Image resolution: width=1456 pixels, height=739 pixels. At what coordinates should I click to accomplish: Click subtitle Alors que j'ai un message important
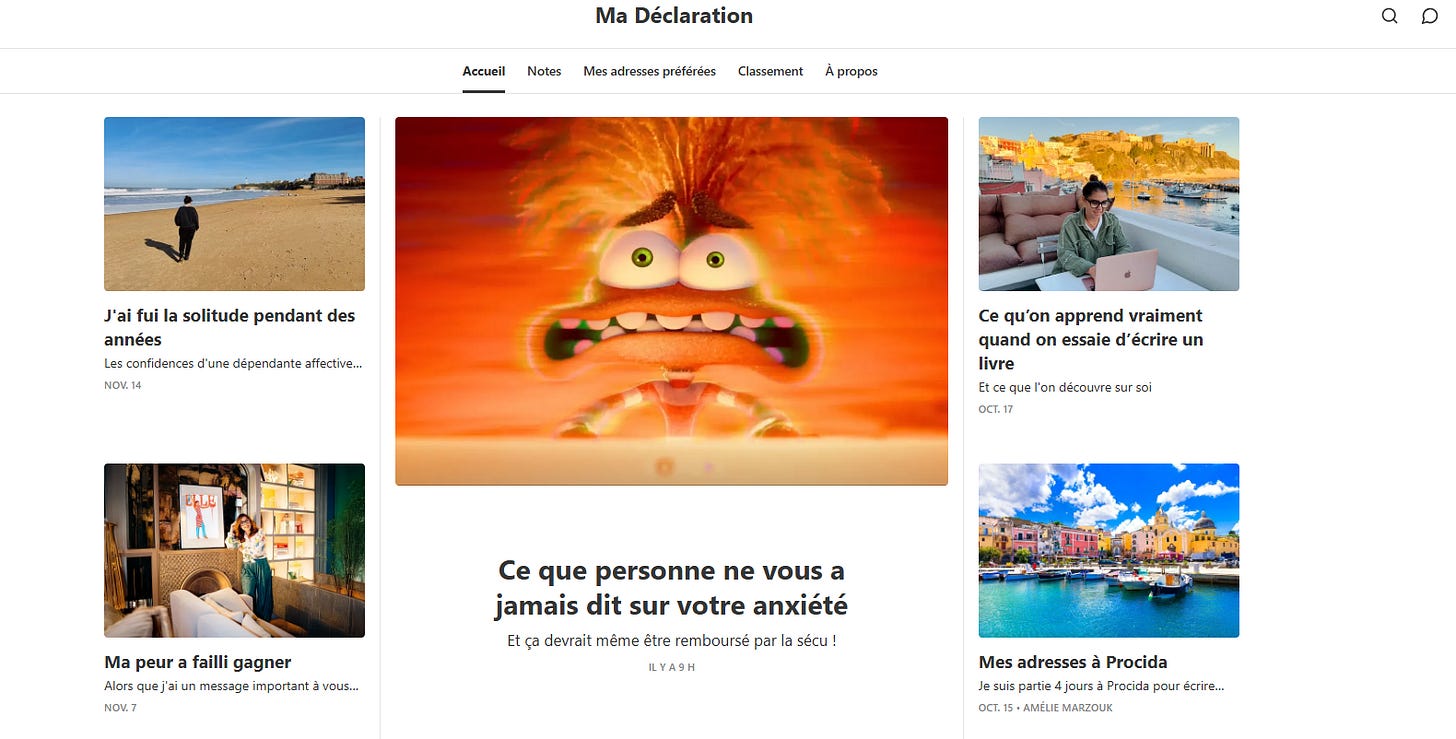point(231,686)
